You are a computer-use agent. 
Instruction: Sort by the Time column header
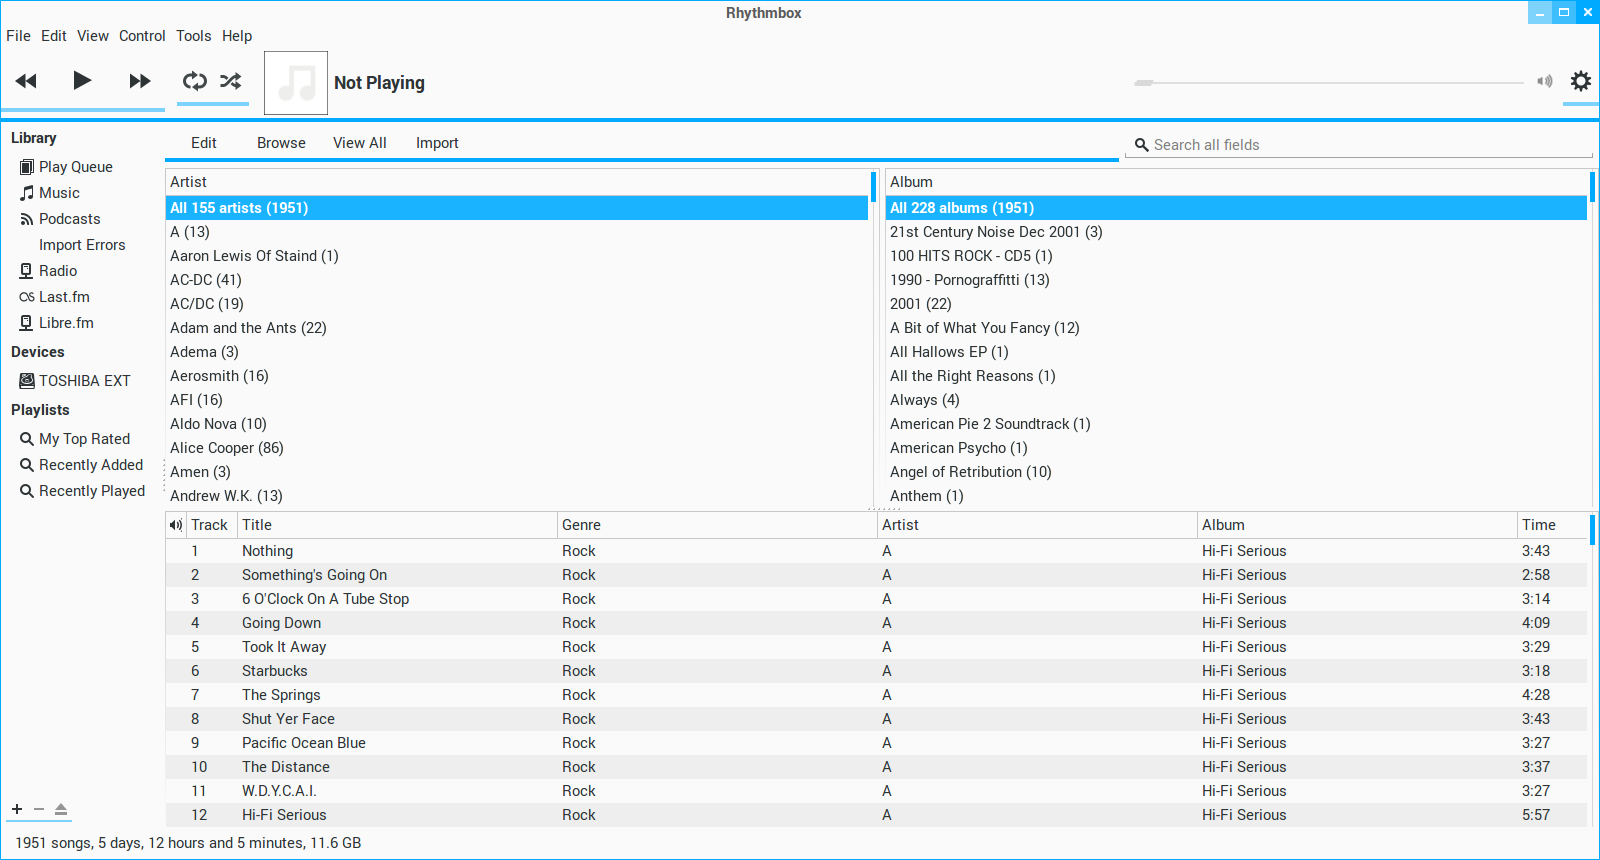1552,525
